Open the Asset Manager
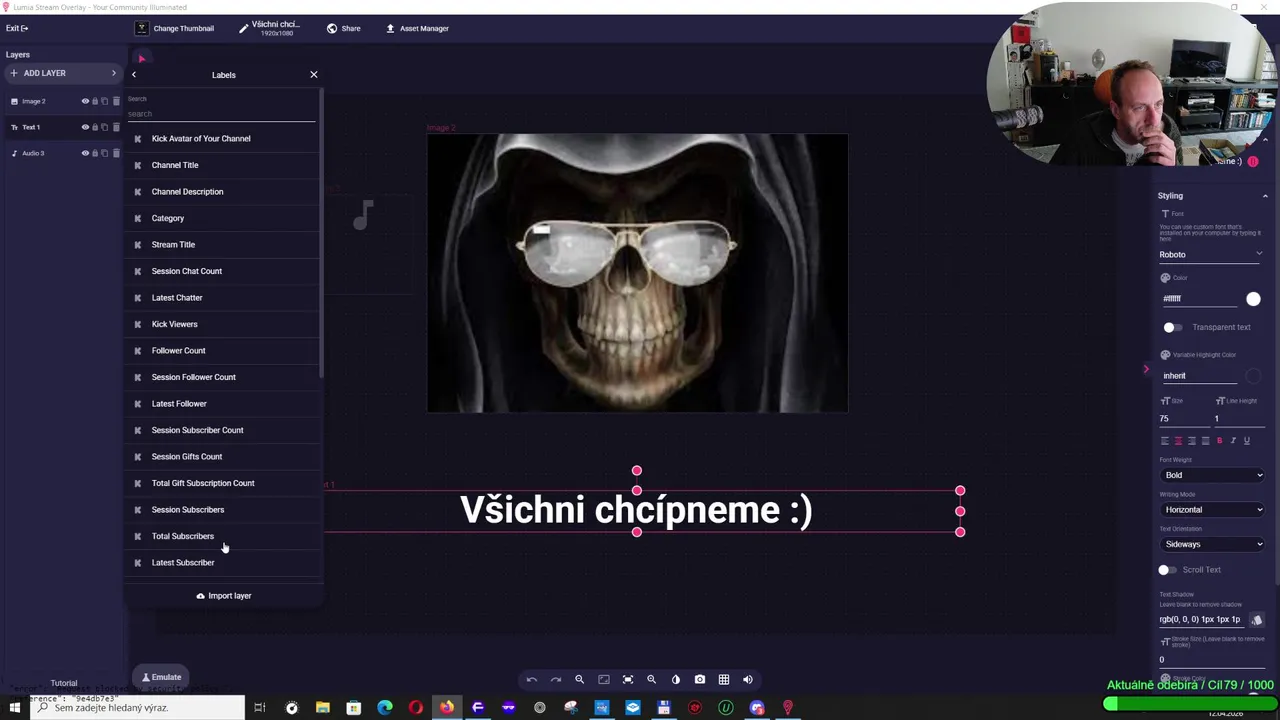Image resolution: width=1280 pixels, height=720 pixels. pyautogui.click(x=417, y=28)
